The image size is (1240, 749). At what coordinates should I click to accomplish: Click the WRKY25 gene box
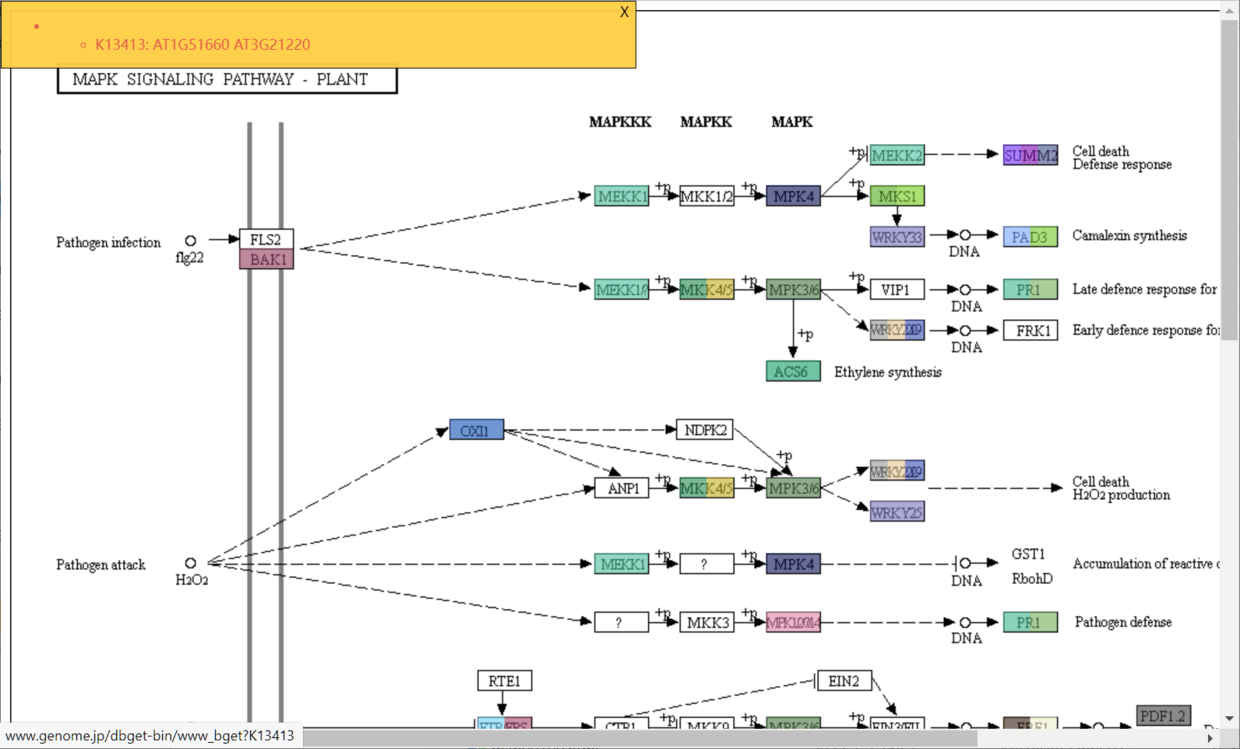[x=897, y=512]
